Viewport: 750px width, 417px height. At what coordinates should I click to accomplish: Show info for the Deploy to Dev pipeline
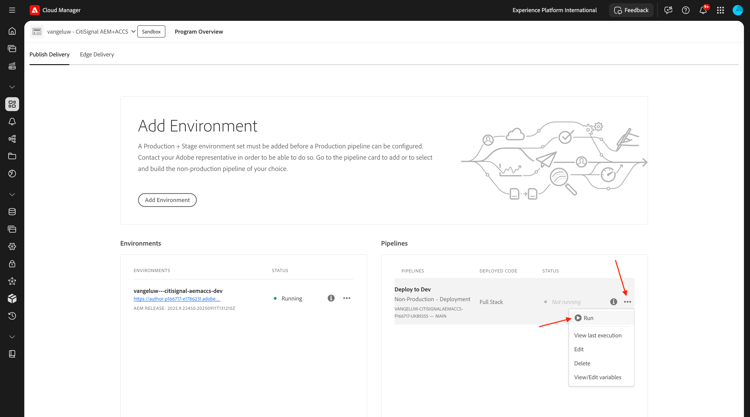pos(614,302)
